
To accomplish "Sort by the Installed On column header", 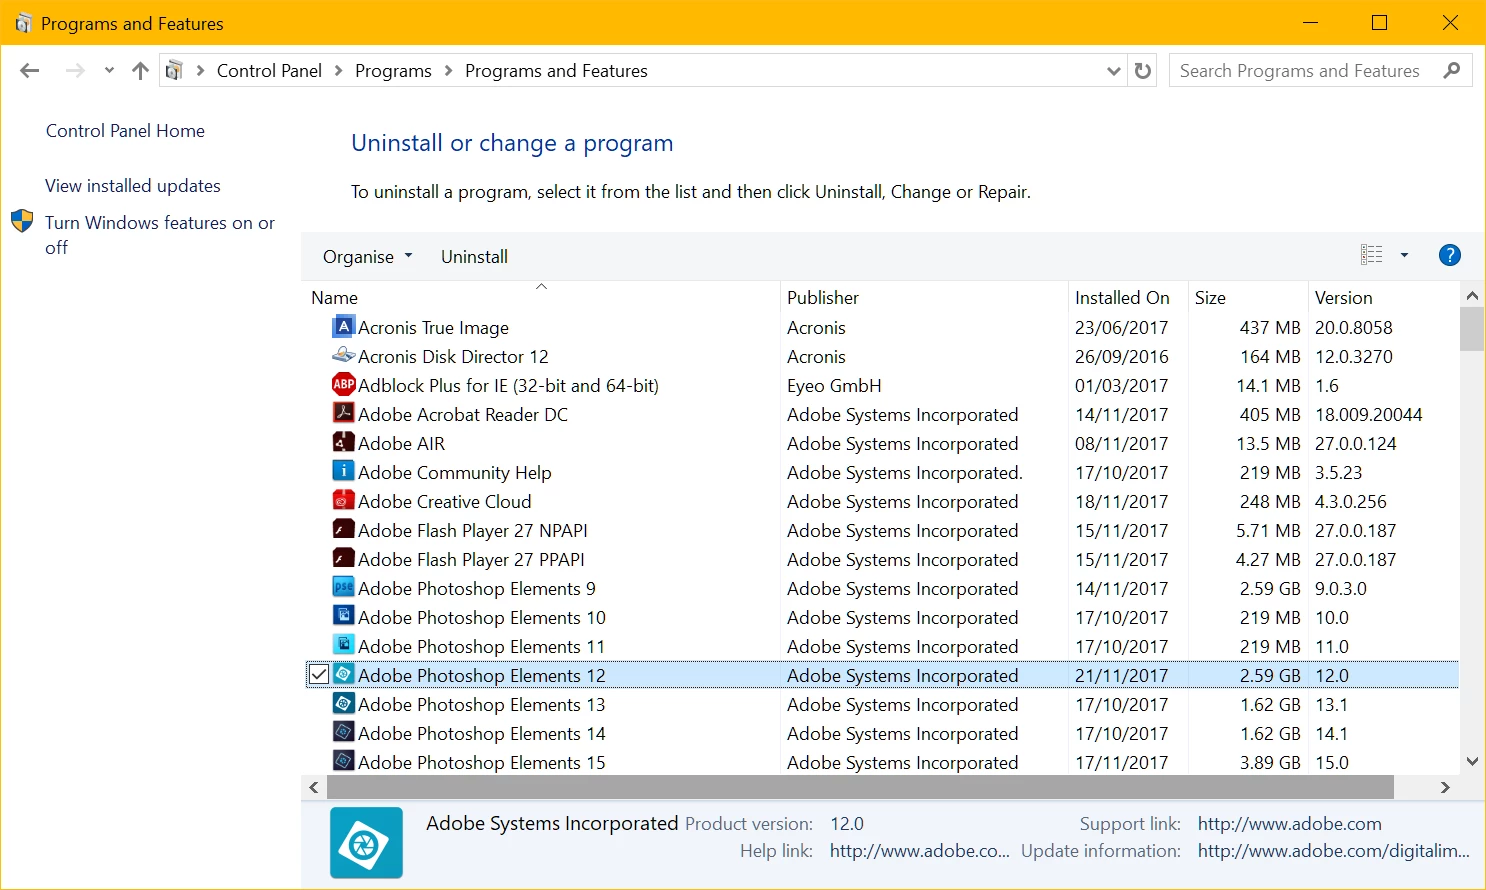I will pos(1128,297).
